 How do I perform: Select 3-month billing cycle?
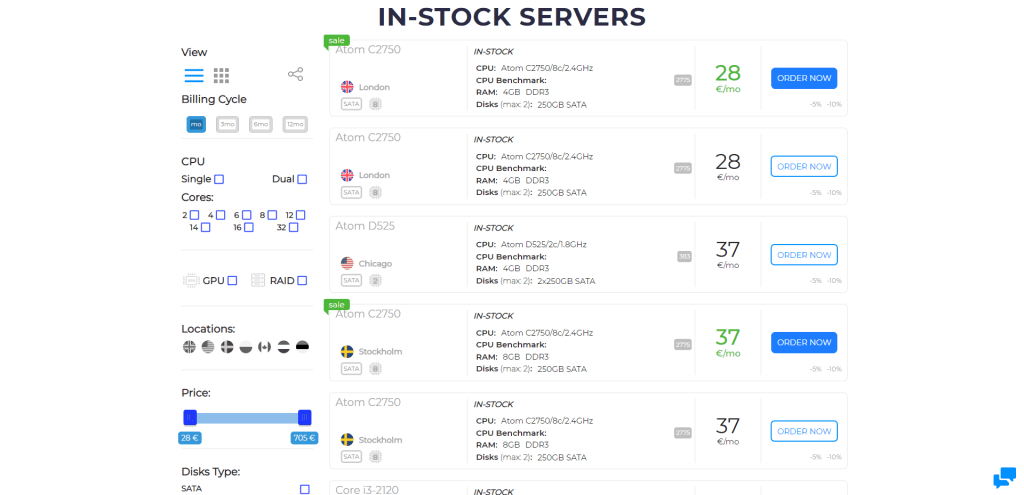pyautogui.click(x=227, y=124)
